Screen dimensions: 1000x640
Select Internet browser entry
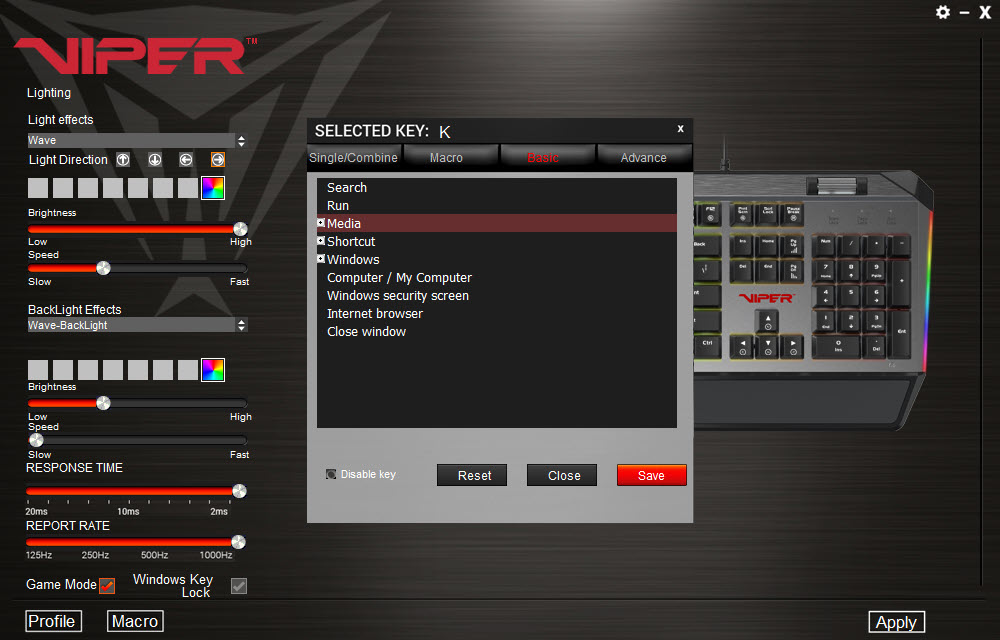click(x=497, y=313)
